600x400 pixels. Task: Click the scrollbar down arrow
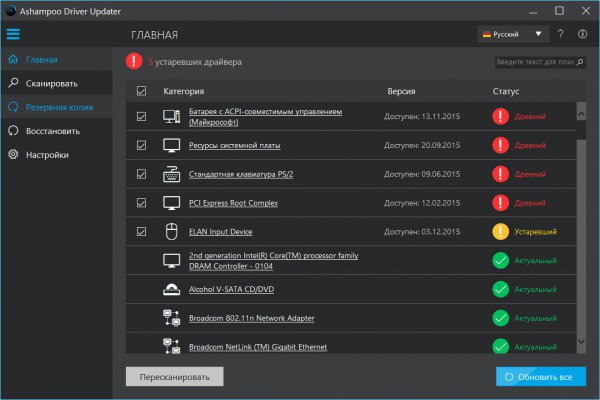click(581, 341)
